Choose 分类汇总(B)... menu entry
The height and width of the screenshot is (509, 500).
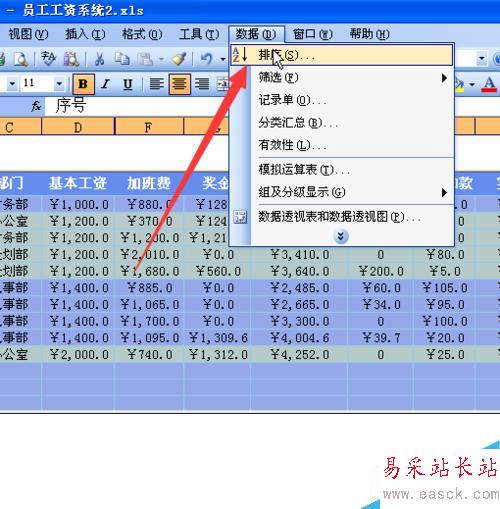tap(342, 123)
